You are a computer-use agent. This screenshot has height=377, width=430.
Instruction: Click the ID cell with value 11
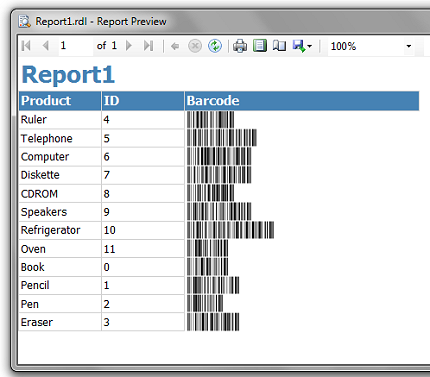(x=143, y=249)
